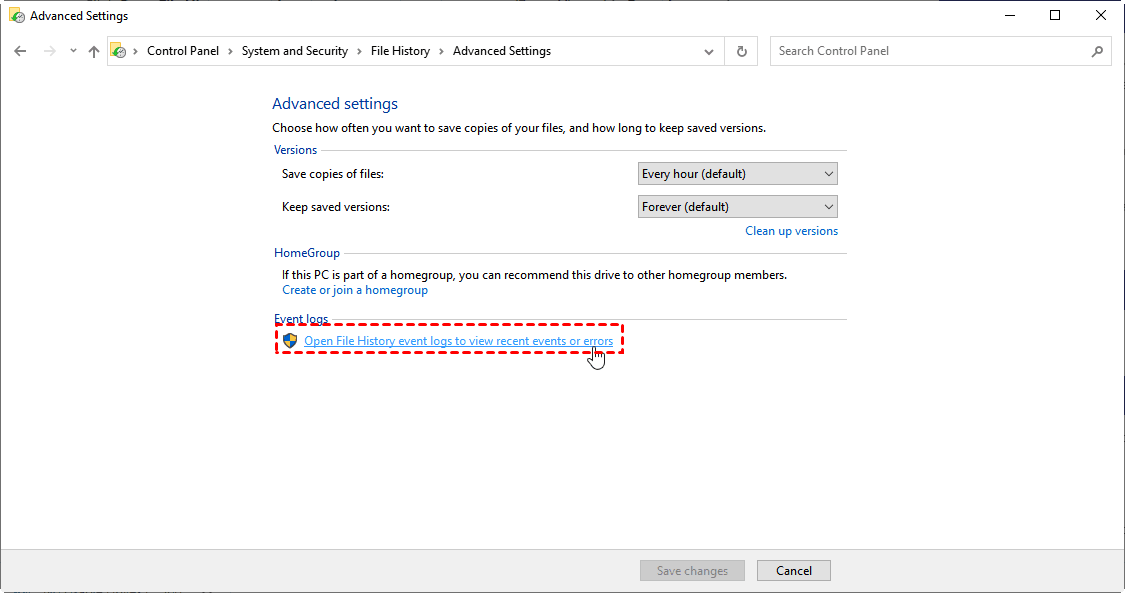This screenshot has height=593, width=1125.
Task: Open the Recent locations dropdown arrow
Action: pos(73,51)
